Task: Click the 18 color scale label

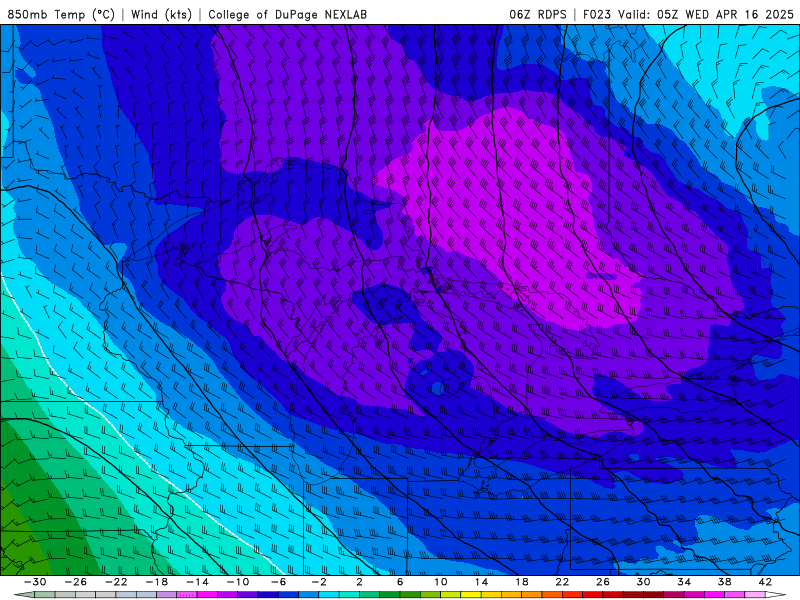Action: point(521,582)
